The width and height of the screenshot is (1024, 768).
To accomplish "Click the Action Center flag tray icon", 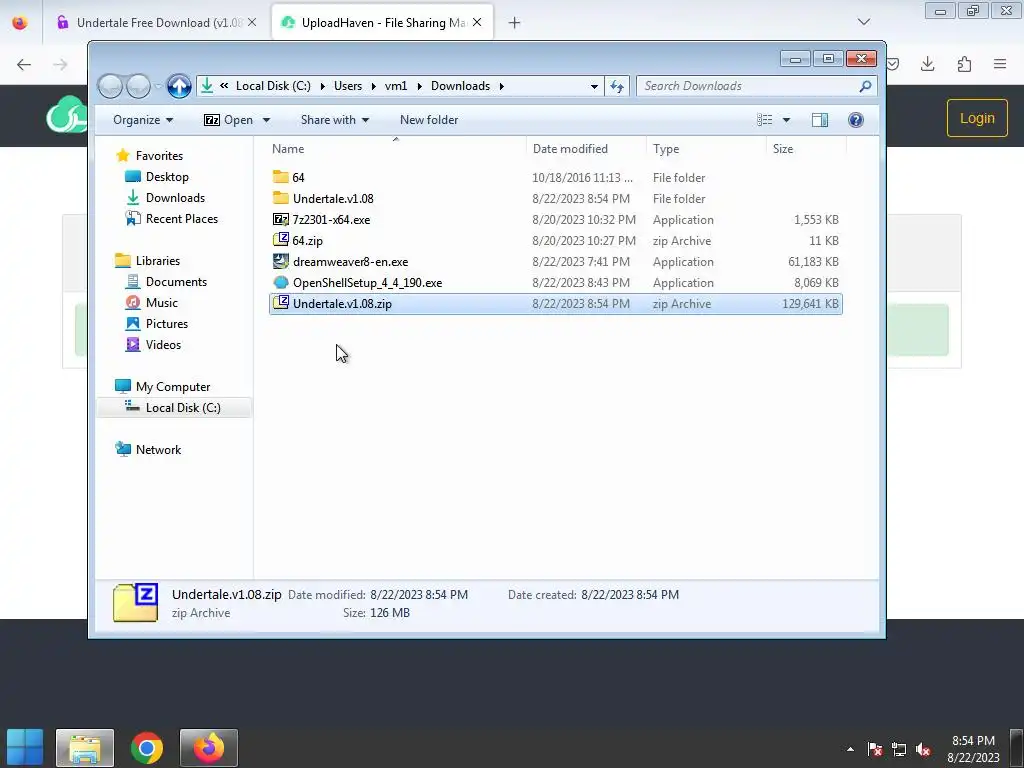I will pyautogui.click(x=875, y=749).
